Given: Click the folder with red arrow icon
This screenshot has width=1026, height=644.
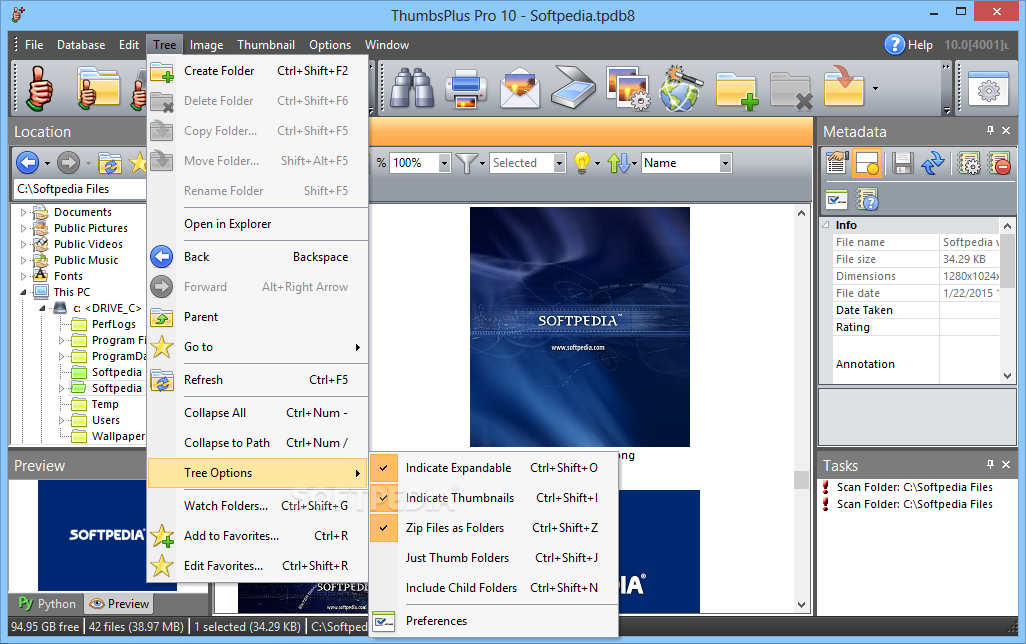Looking at the screenshot, I should [844, 87].
